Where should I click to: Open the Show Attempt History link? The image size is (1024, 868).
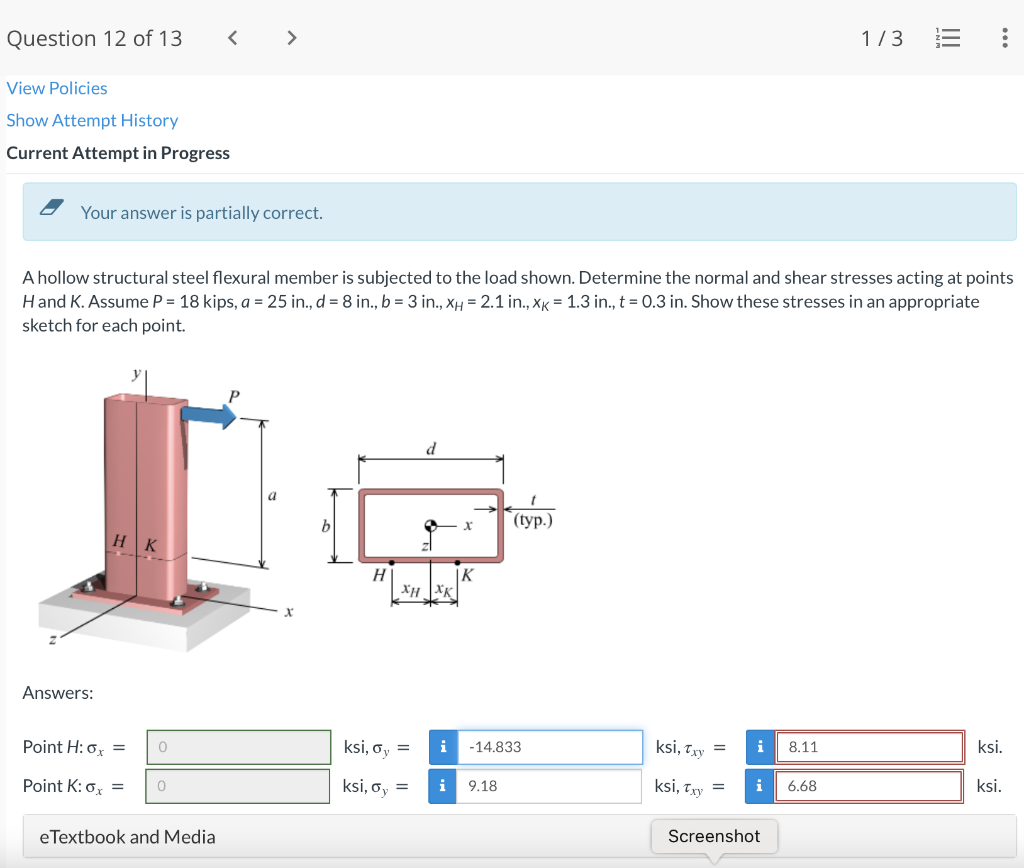coord(92,120)
